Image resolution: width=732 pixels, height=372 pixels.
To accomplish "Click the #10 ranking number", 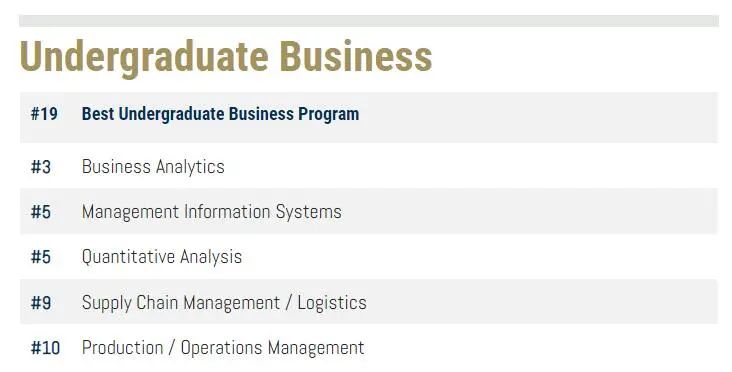I will [x=45, y=348].
